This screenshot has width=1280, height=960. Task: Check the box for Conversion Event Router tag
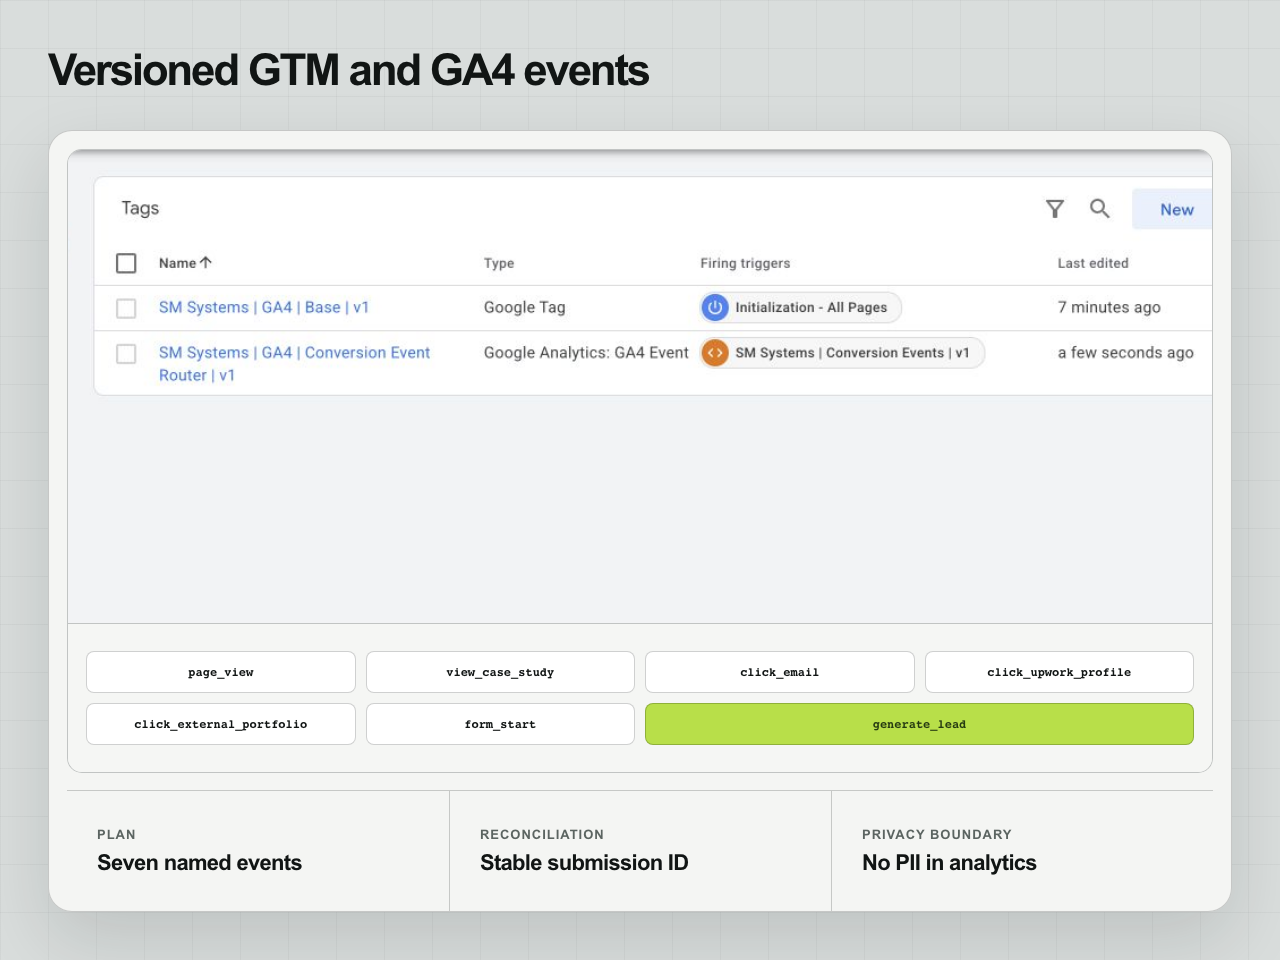click(126, 354)
